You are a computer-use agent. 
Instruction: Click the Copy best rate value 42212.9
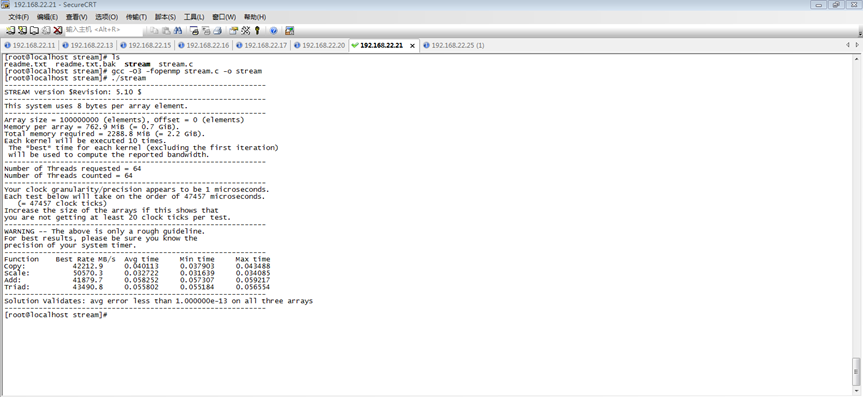[x=88, y=266]
